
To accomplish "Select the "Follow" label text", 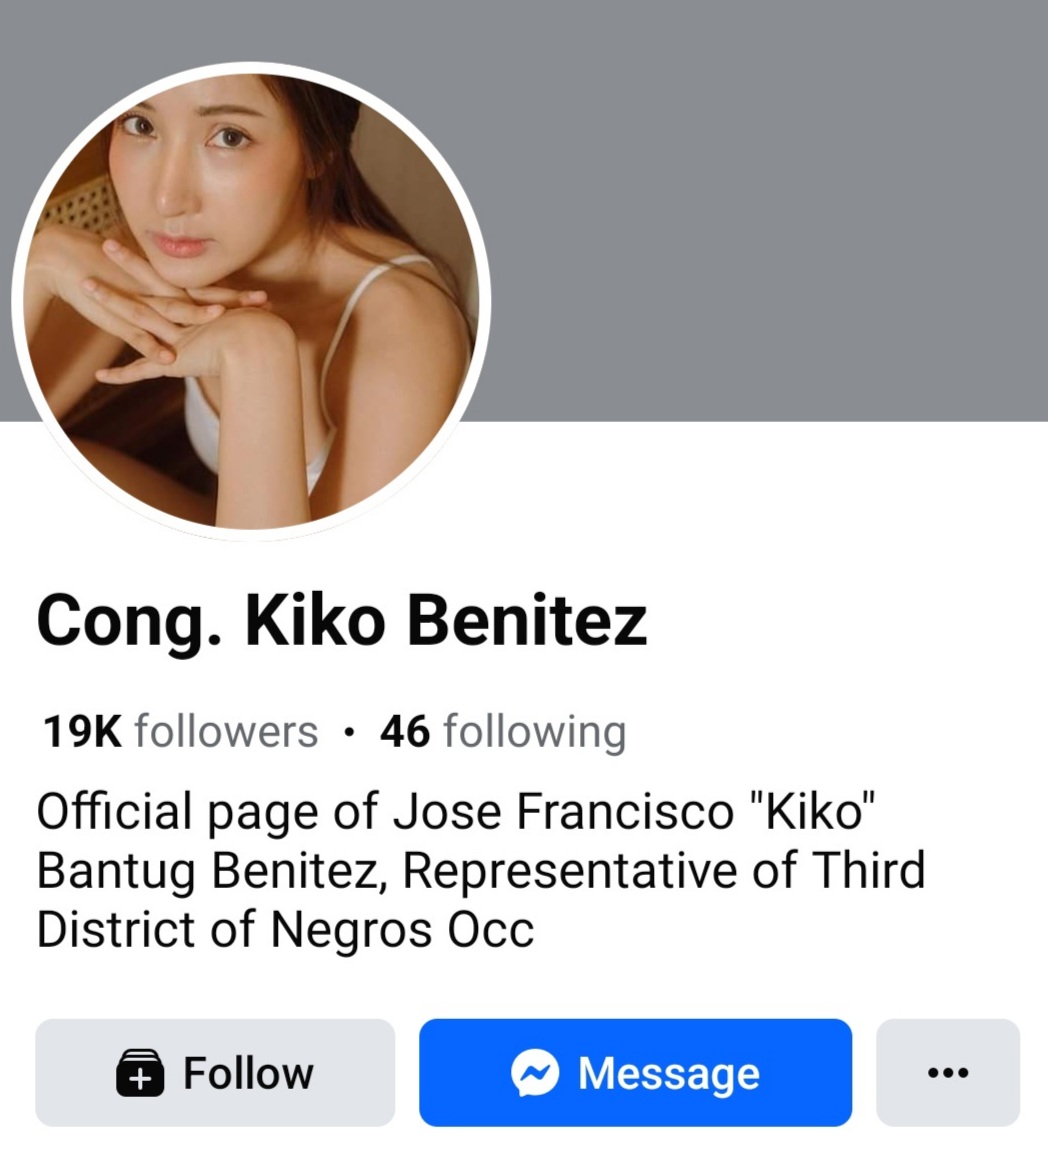I will (x=248, y=1073).
